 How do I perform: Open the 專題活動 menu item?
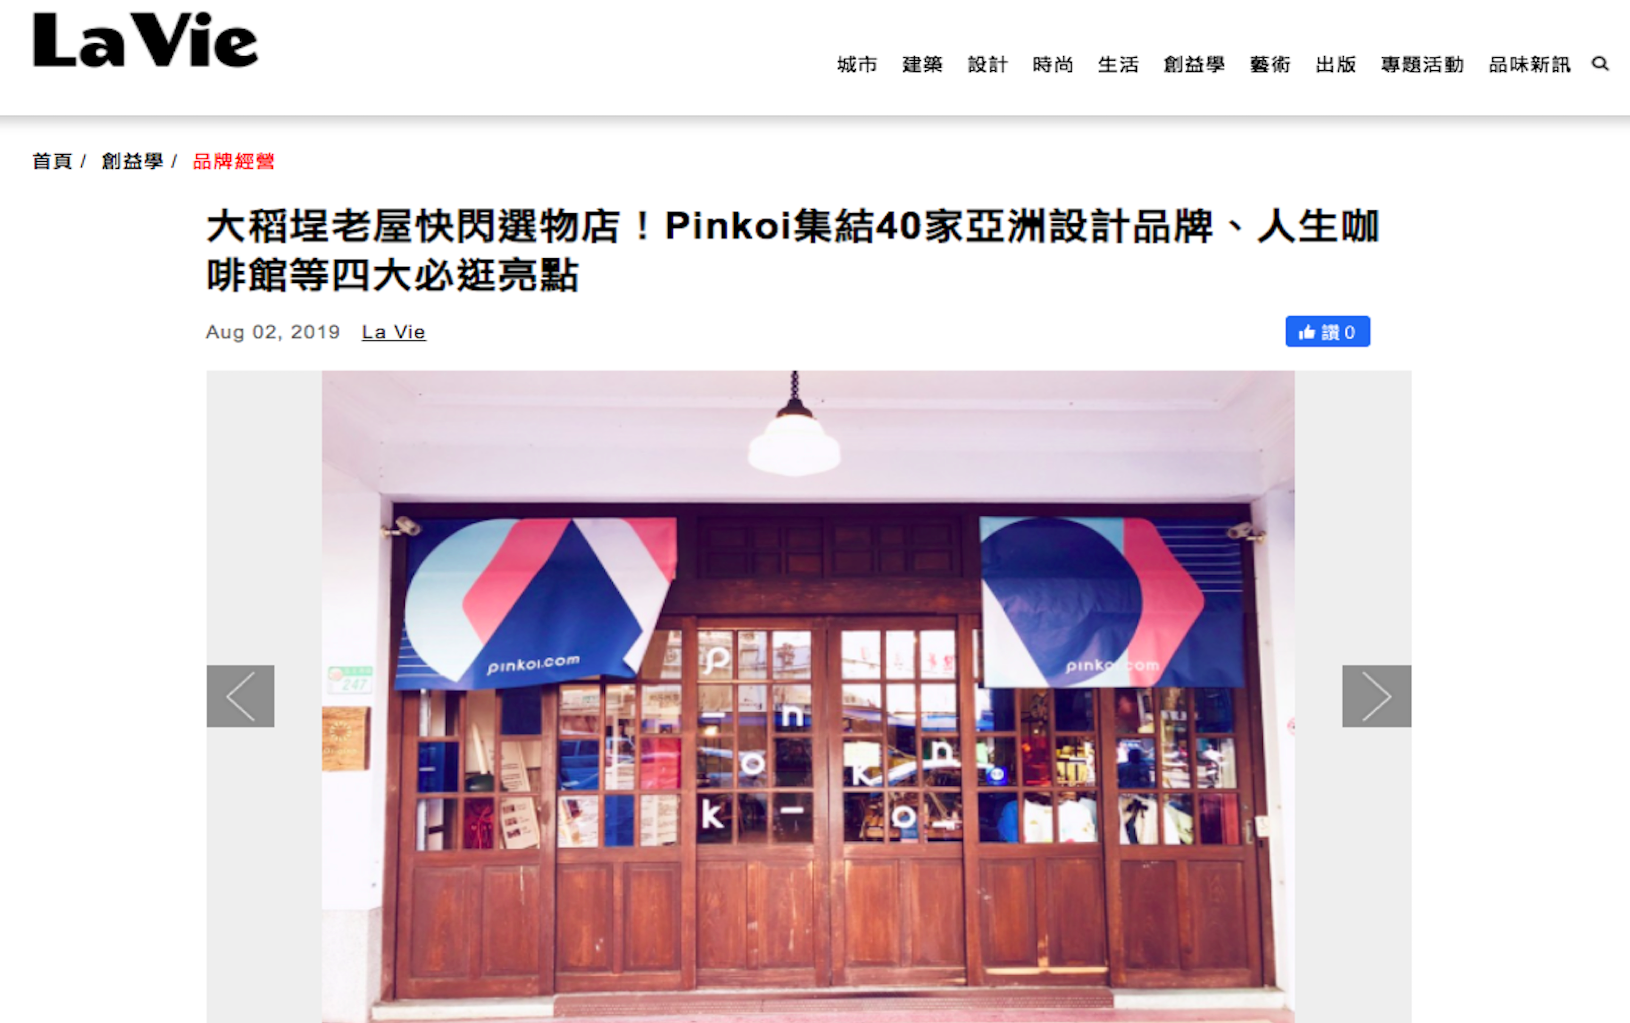pos(1422,65)
